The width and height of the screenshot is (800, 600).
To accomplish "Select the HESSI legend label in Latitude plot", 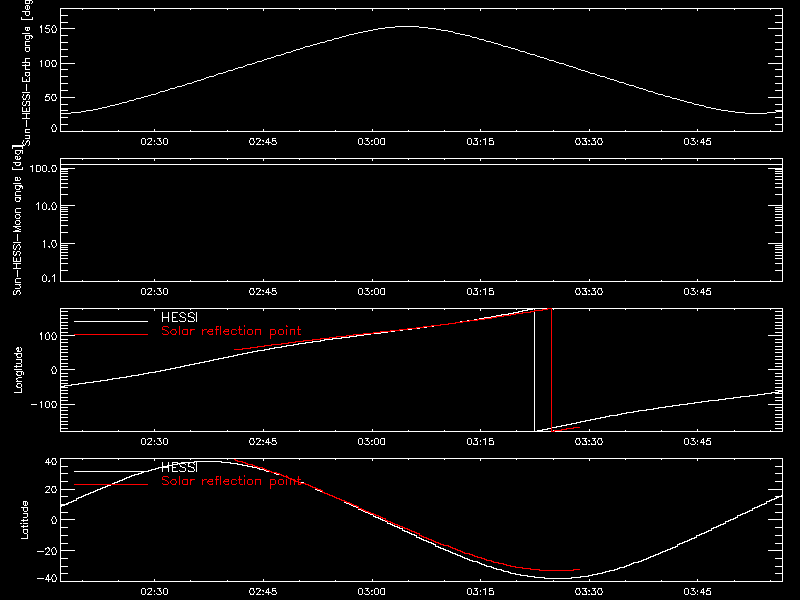I will coord(179,467).
